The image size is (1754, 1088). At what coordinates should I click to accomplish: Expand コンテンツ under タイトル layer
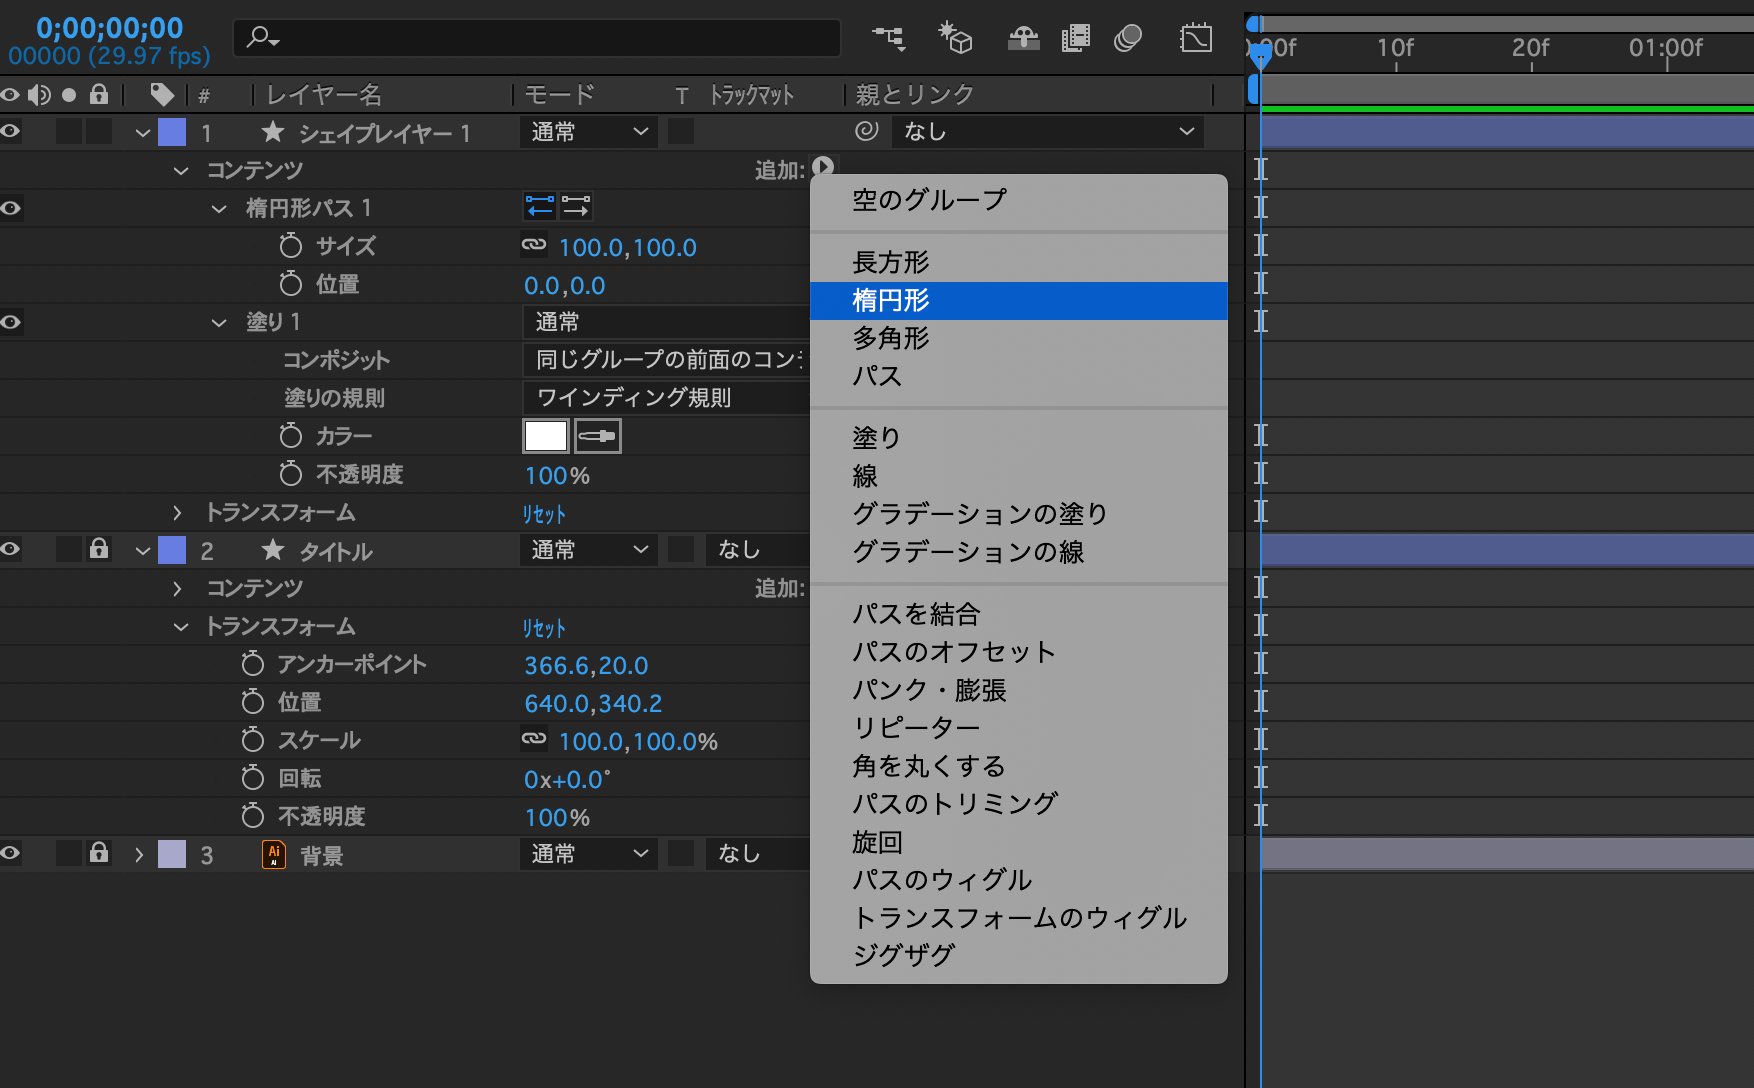[x=177, y=589]
